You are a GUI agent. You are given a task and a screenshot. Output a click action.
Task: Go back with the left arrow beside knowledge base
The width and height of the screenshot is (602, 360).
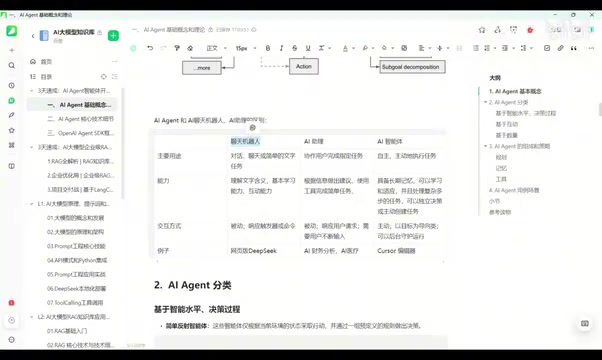(33, 36)
